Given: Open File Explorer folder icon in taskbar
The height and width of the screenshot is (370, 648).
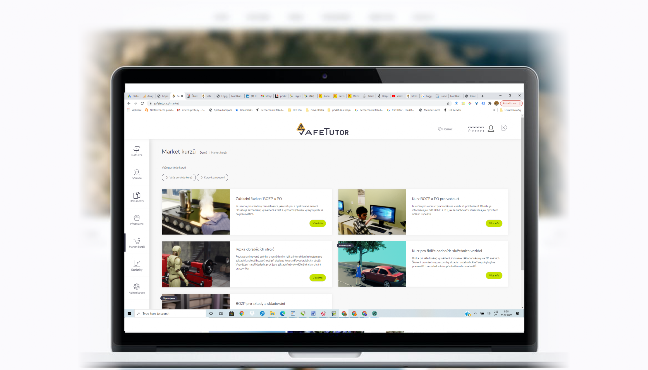Looking at the screenshot, I should click(x=272, y=314).
